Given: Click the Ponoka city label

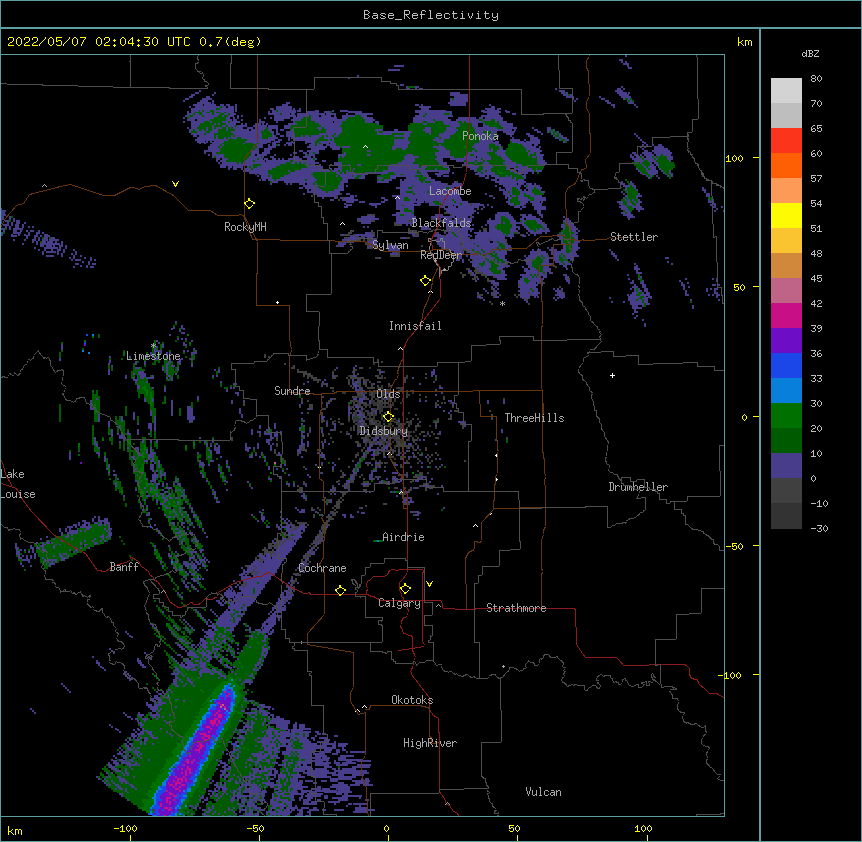Looking at the screenshot, I should pos(480,136).
